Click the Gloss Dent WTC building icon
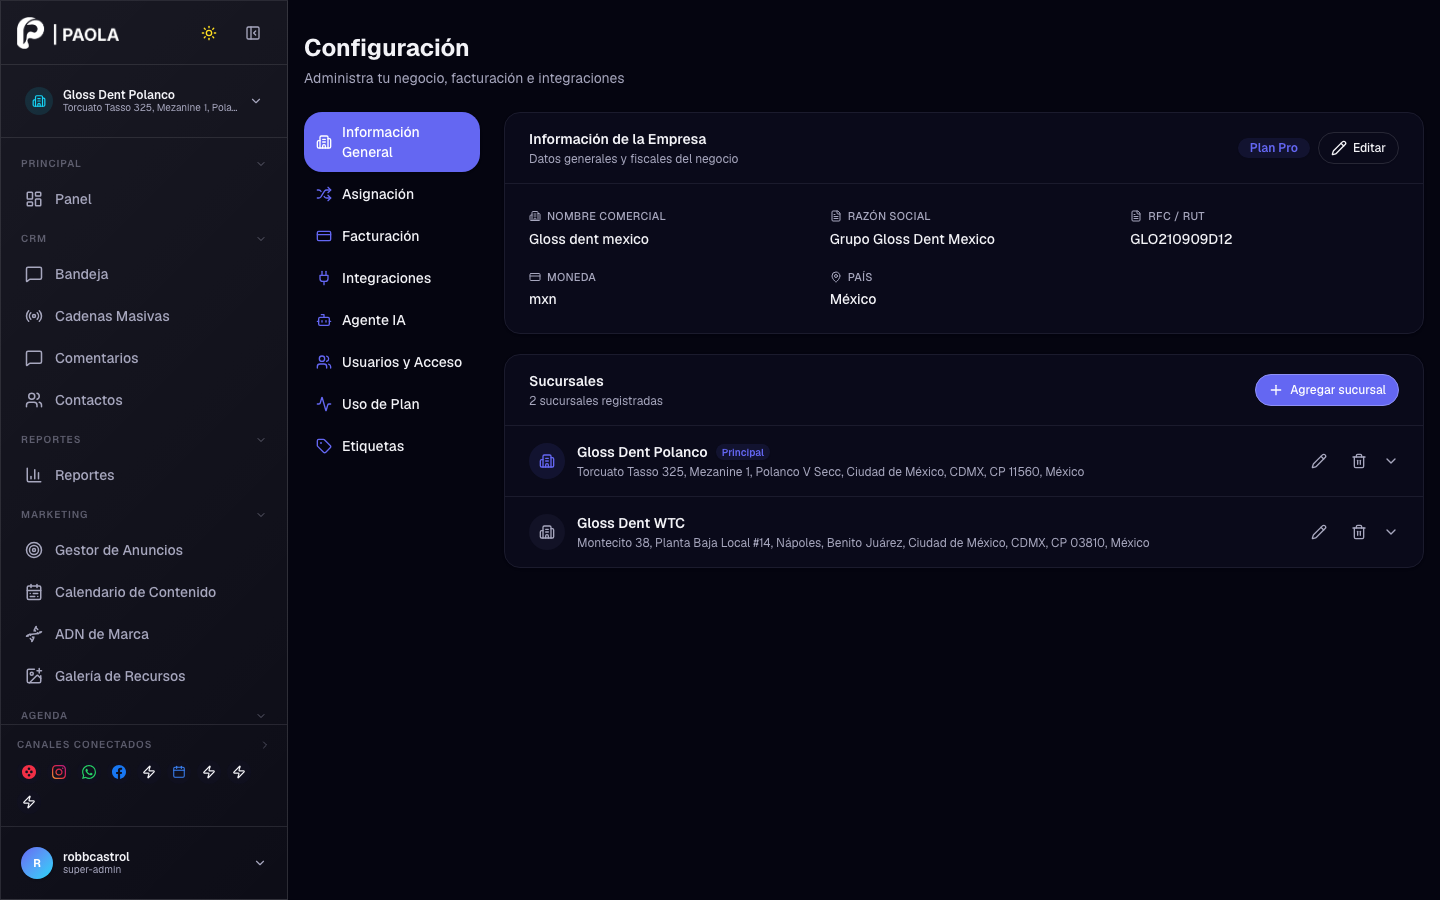The height and width of the screenshot is (900, 1440). (547, 532)
